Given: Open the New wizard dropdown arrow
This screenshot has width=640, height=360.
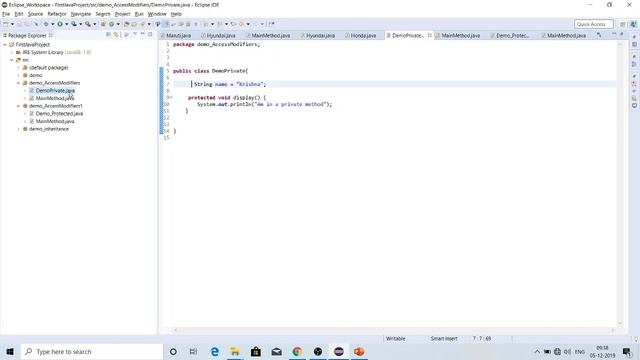Looking at the screenshot, I should tap(12, 24).
